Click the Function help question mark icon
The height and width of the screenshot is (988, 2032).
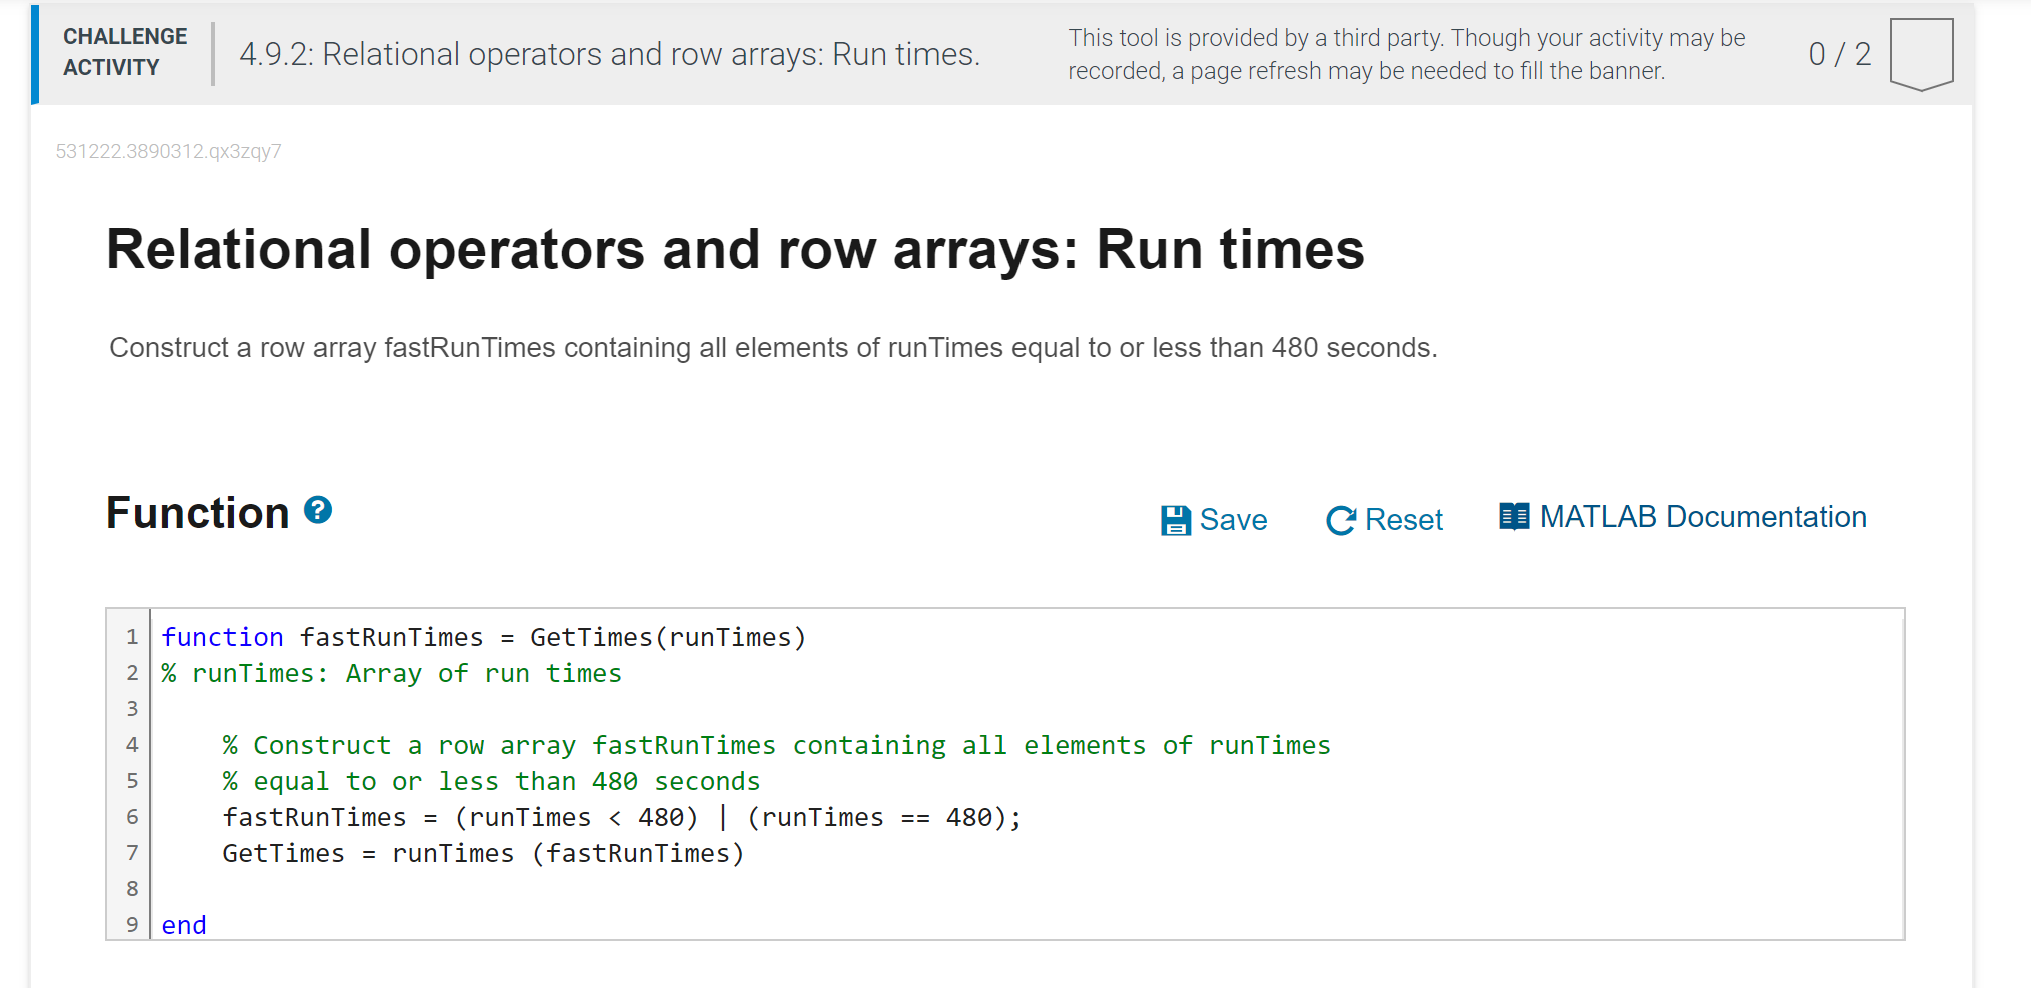point(318,510)
